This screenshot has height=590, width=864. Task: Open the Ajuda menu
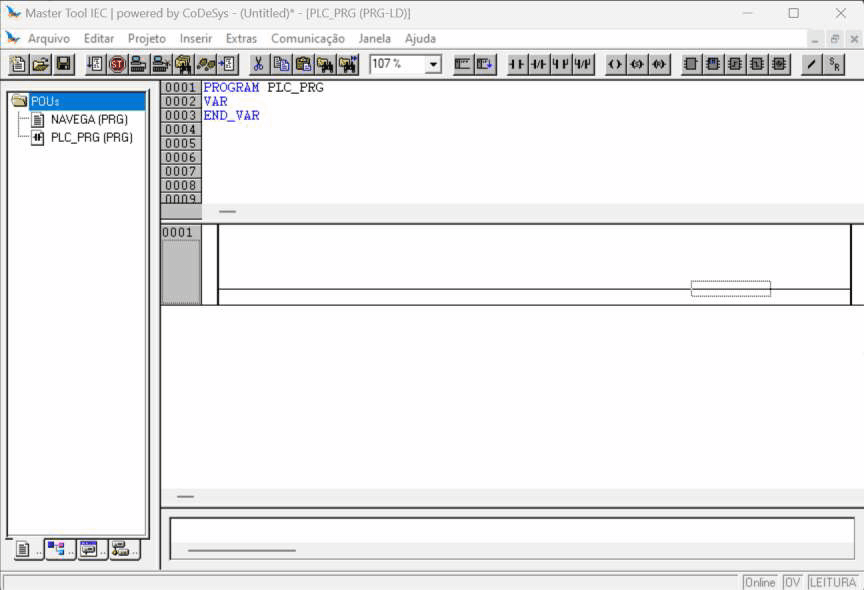(x=420, y=39)
